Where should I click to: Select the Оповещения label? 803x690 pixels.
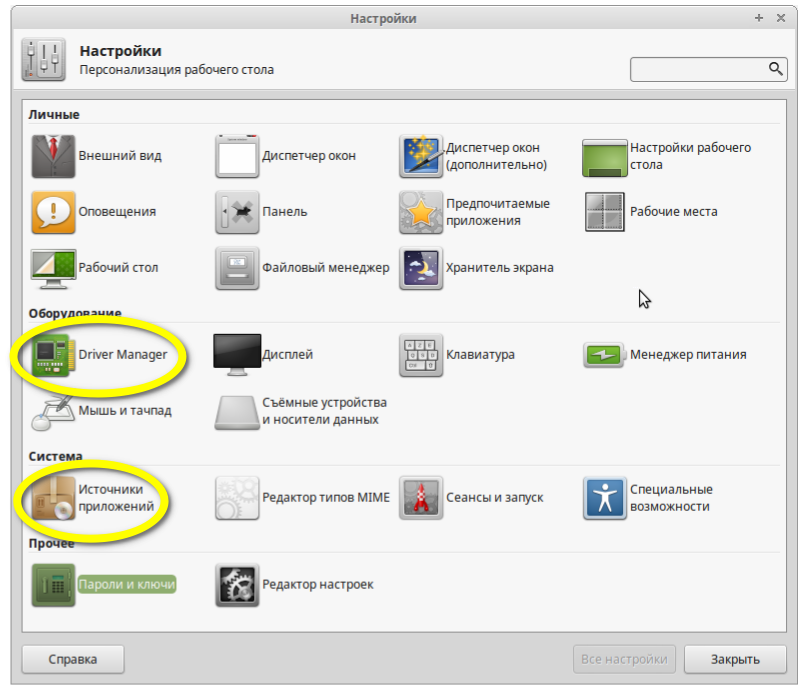click(x=117, y=212)
